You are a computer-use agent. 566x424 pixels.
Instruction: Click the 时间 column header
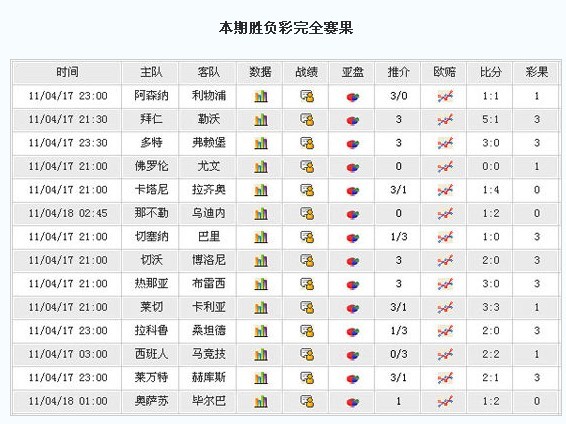tap(67, 72)
